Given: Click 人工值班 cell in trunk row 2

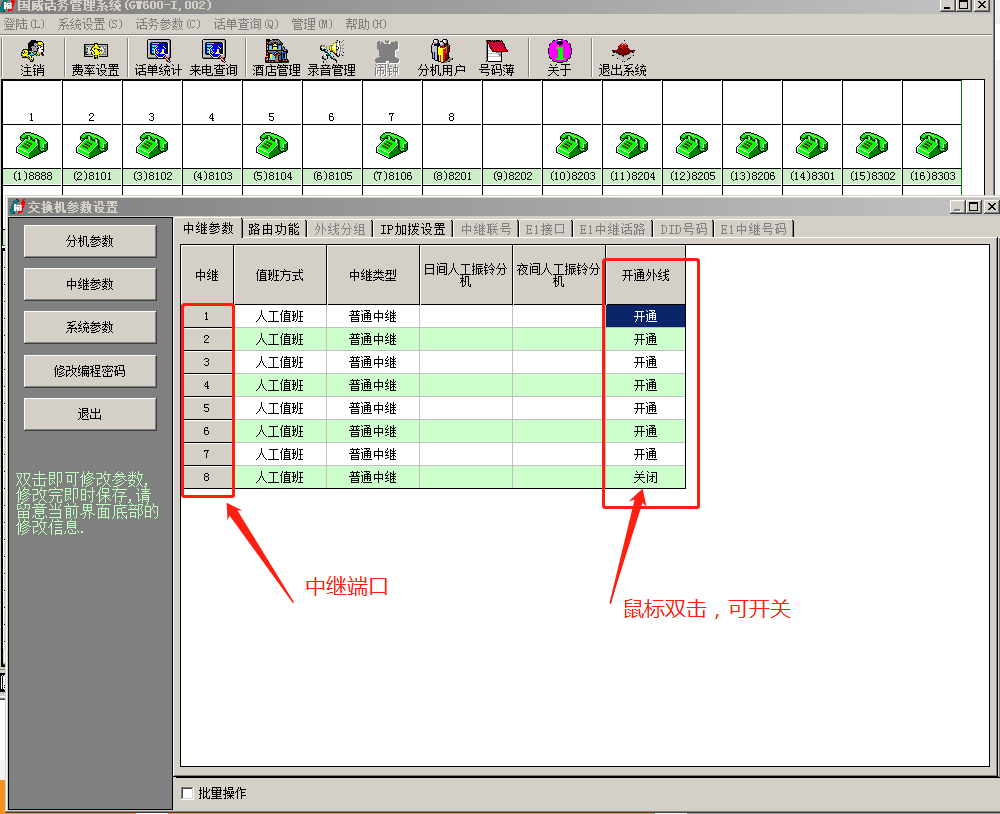Looking at the screenshot, I should tap(280, 339).
